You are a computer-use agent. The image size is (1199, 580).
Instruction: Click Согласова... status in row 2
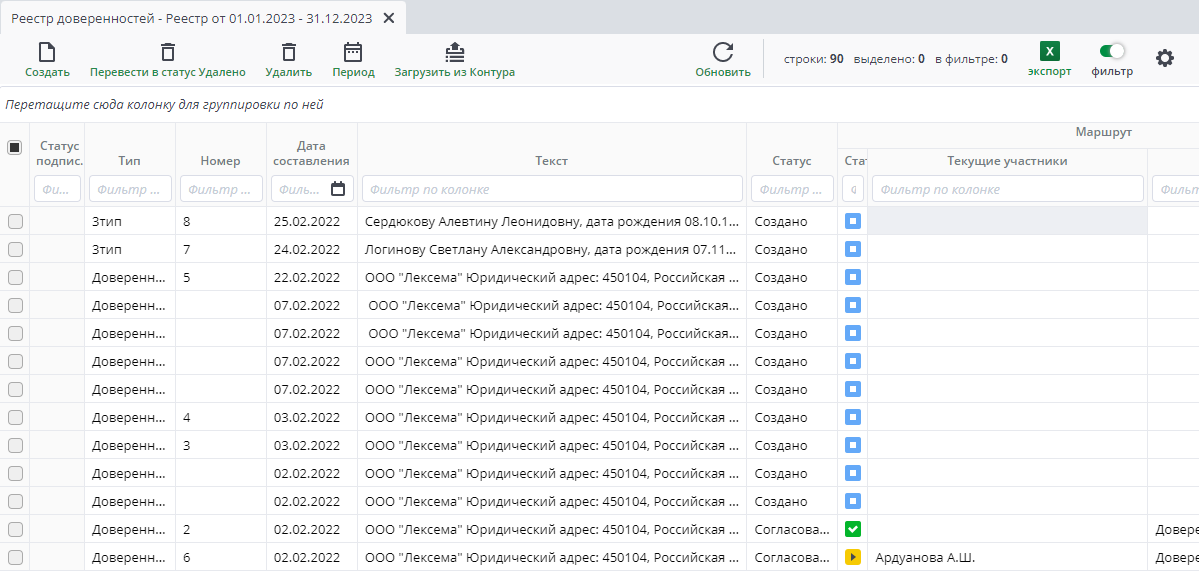pyautogui.click(x=791, y=529)
